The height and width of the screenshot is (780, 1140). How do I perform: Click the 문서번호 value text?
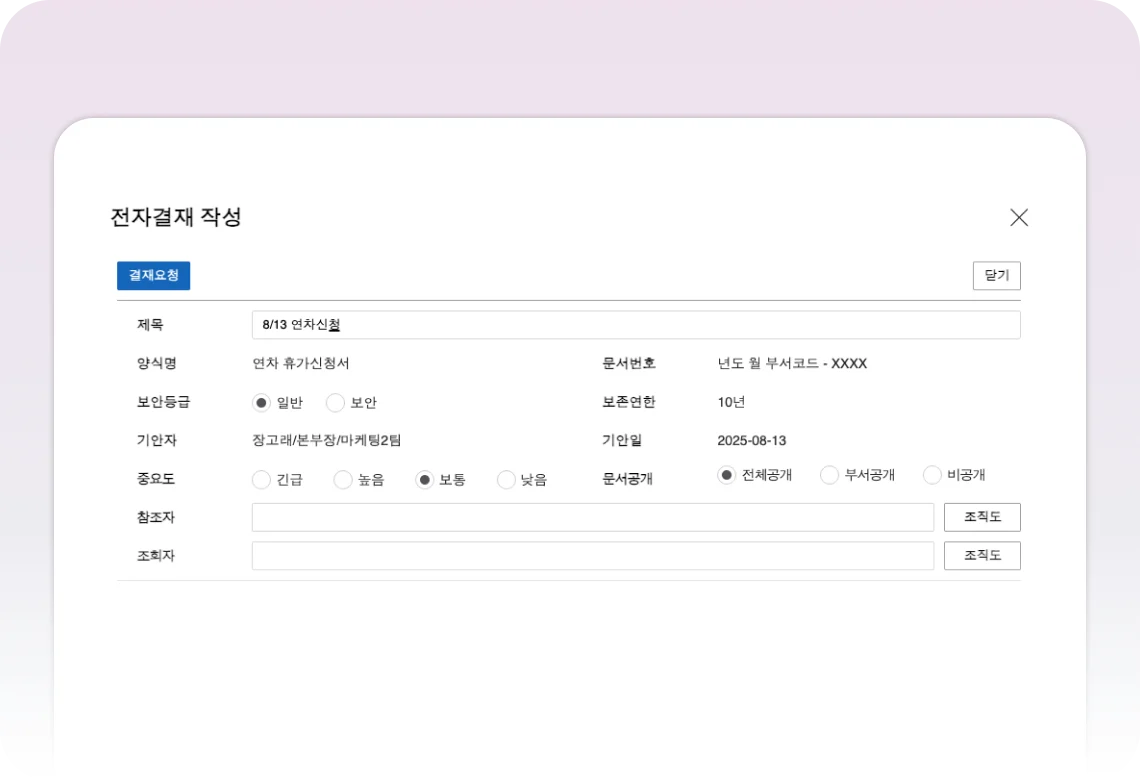click(792, 364)
